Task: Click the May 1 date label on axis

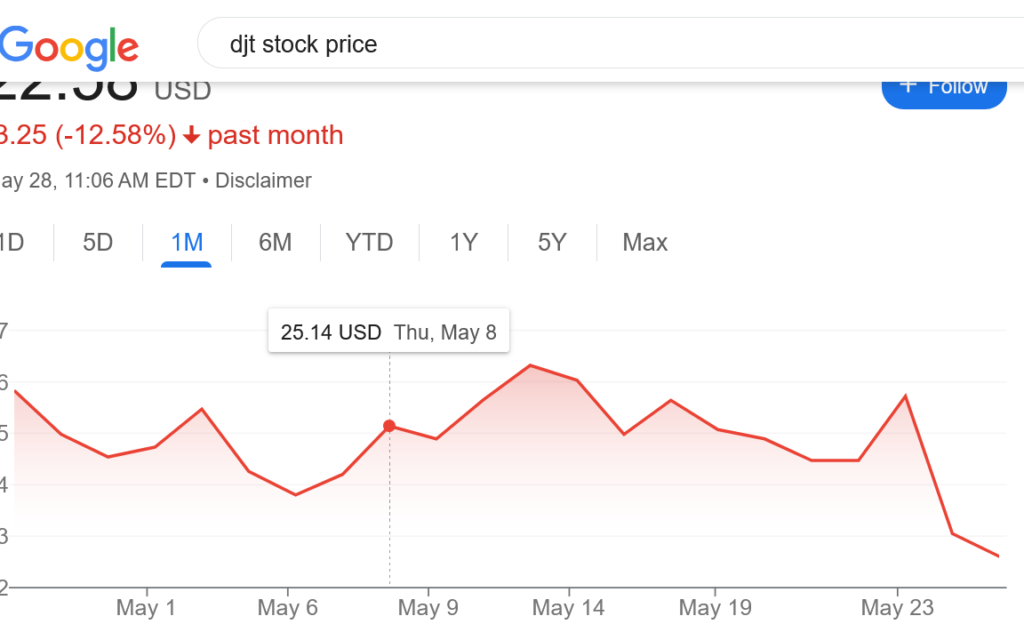Action: pos(146,608)
